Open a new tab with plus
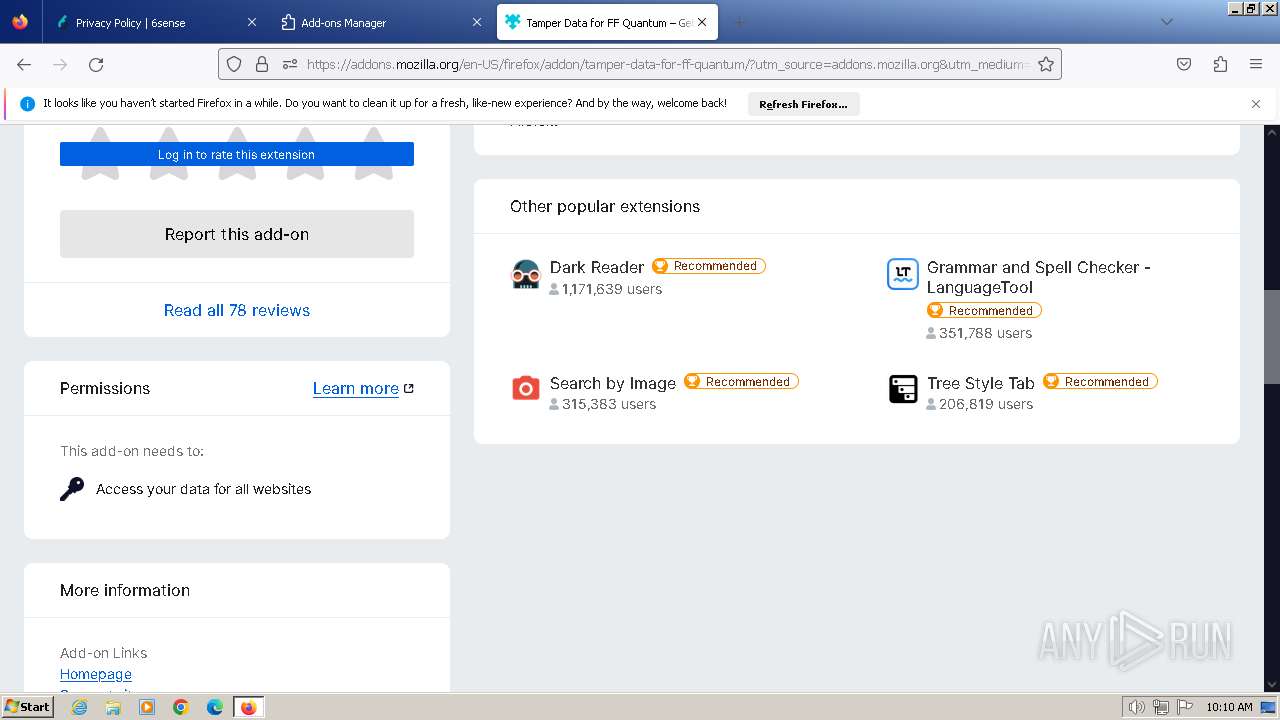The width and height of the screenshot is (1280, 720). tap(740, 22)
